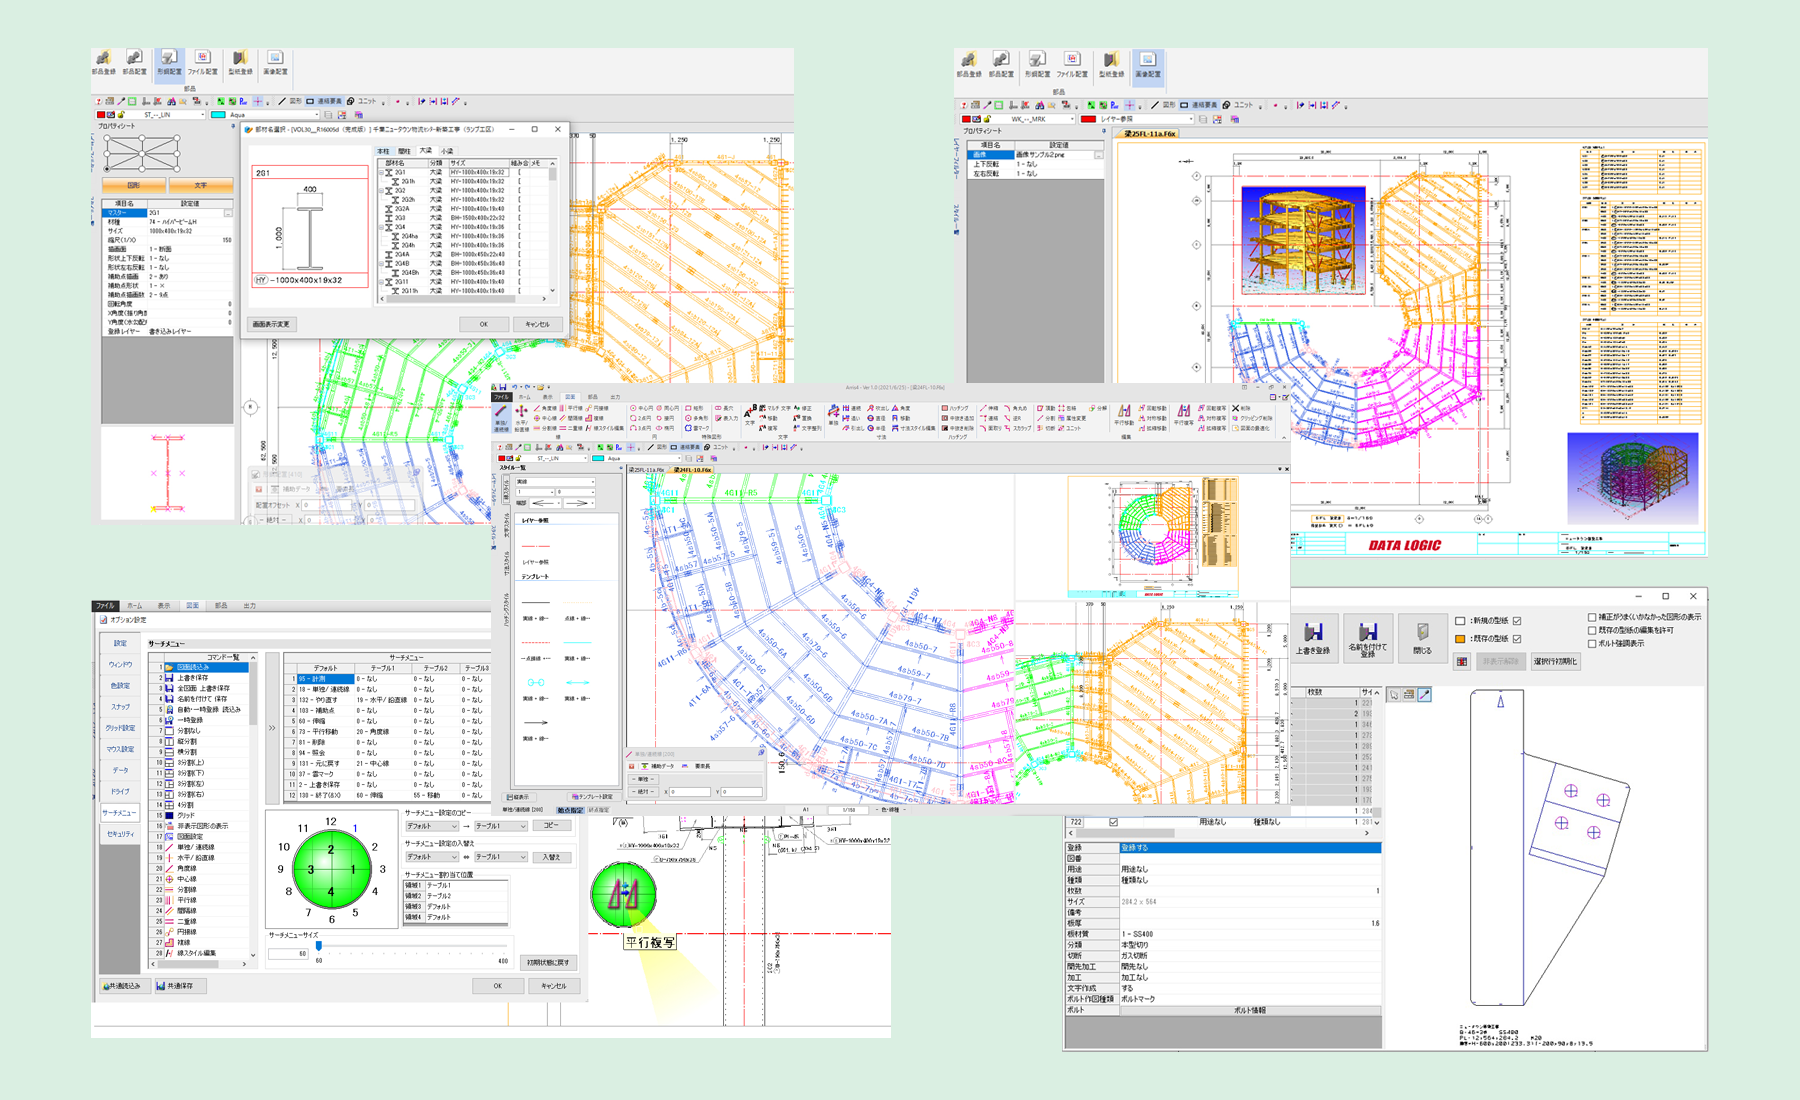Open the セキュリティ tab in options dialog

[120, 834]
